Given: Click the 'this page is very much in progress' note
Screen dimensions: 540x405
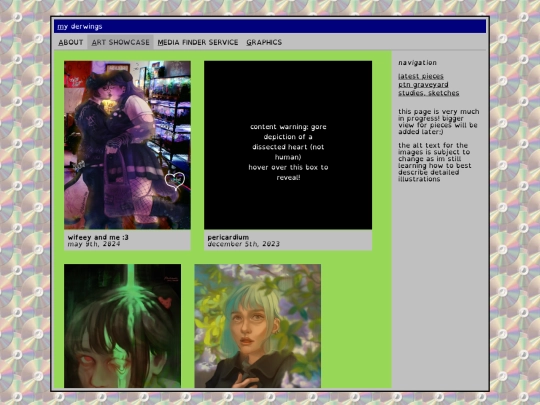Looking at the screenshot, I should (x=438, y=122).
